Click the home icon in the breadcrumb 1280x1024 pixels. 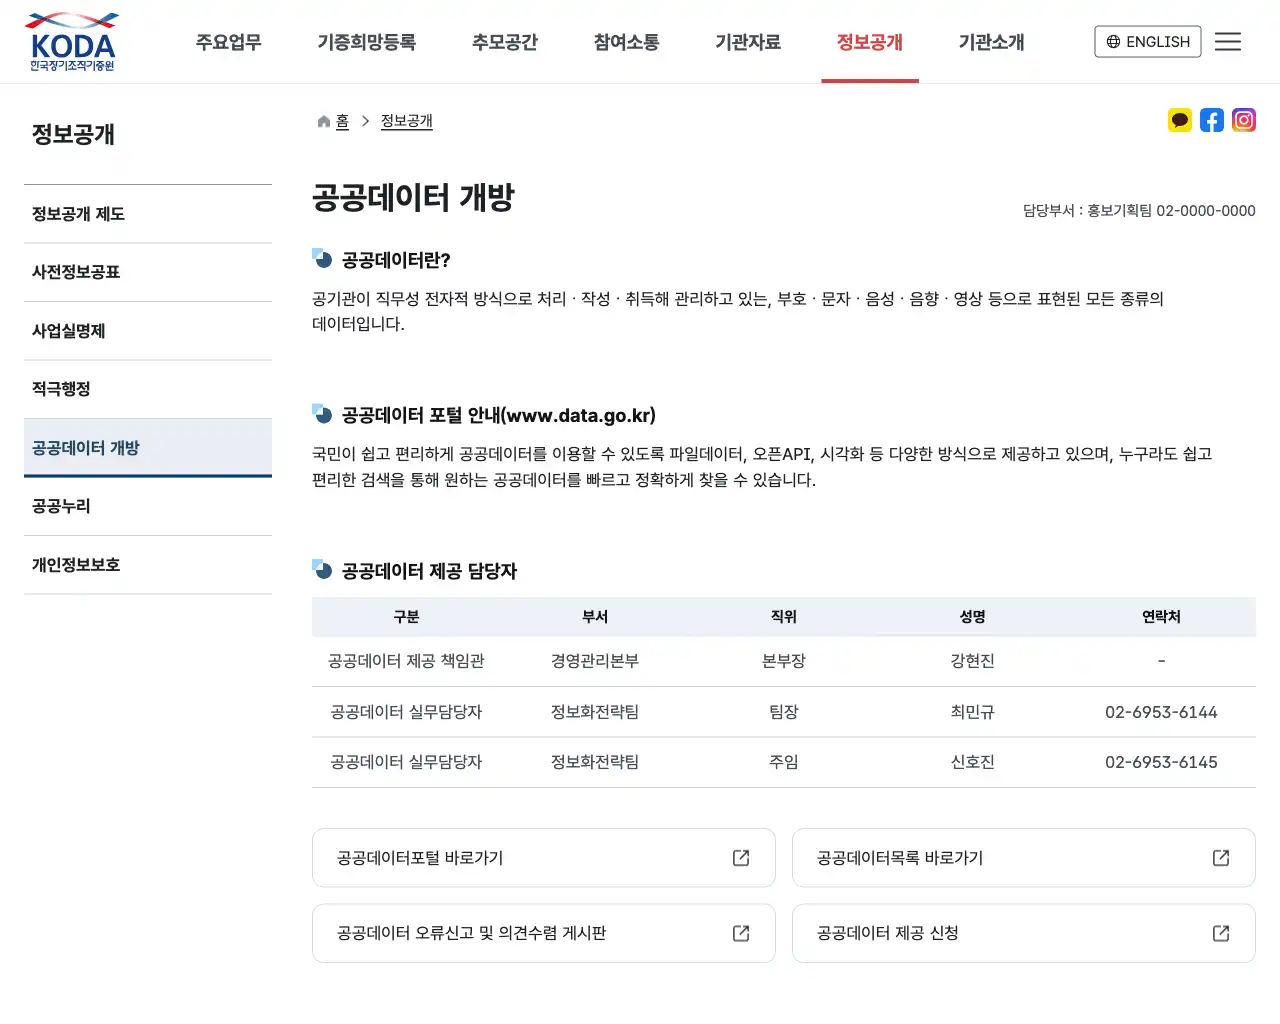[322, 120]
